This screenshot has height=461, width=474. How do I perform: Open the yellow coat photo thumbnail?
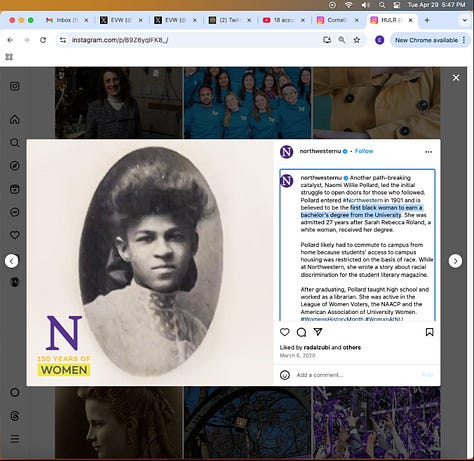pyautogui.click(x=377, y=103)
